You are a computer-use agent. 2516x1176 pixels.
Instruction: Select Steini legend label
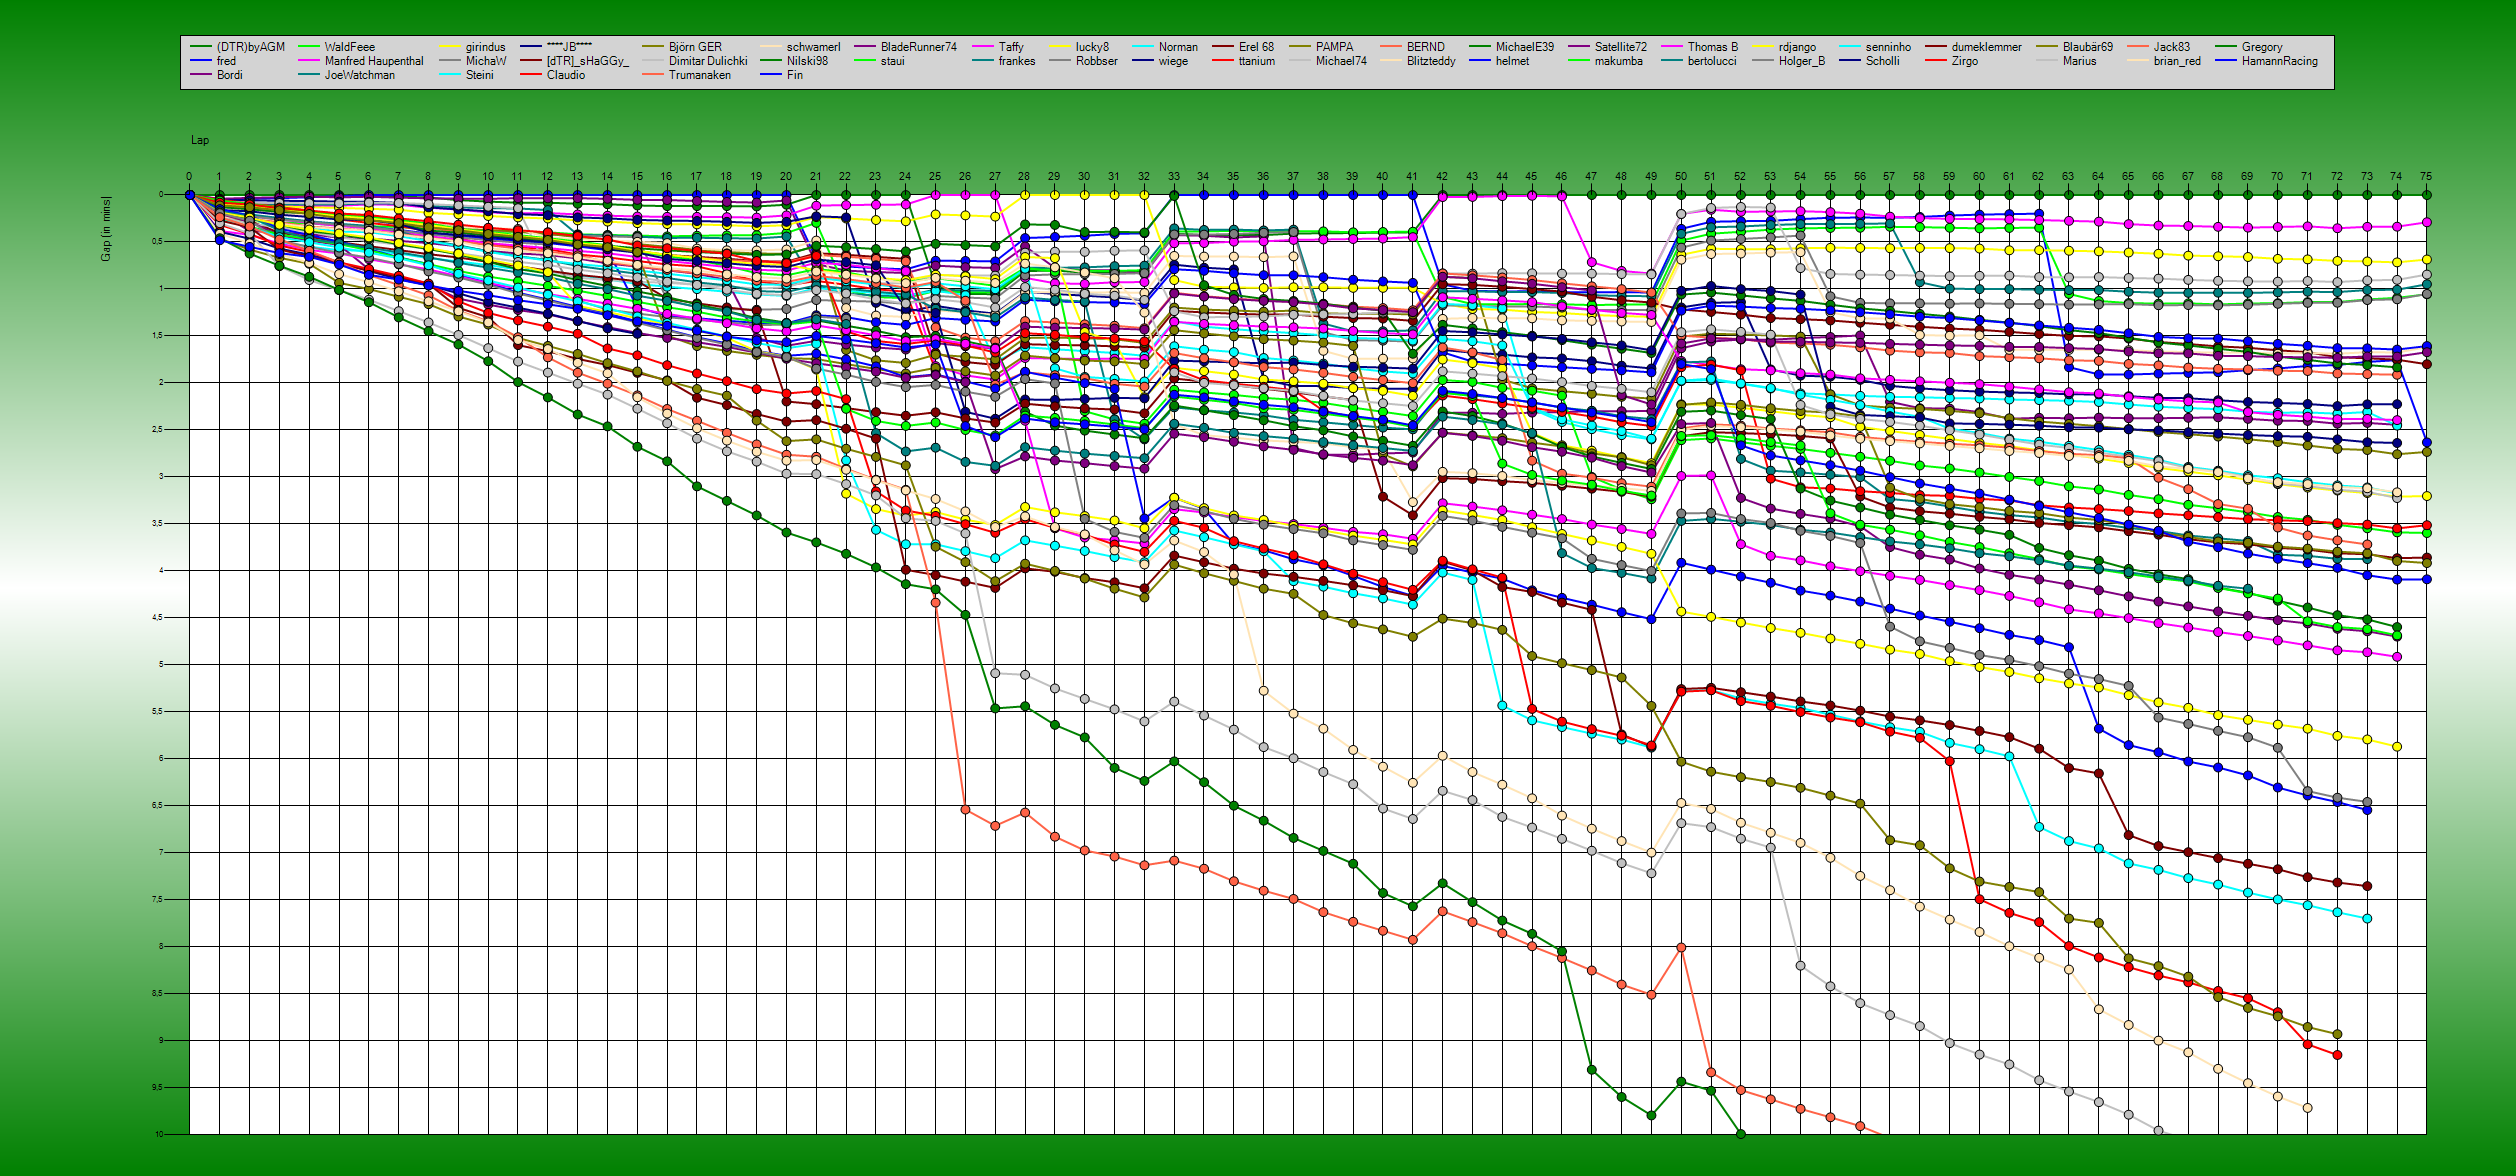pyautogui.click(x=479, y=75)
